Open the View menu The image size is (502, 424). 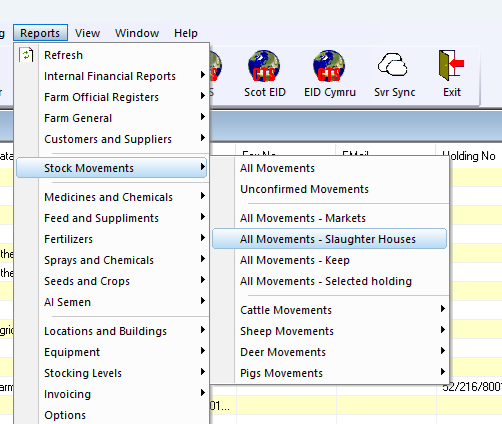point(87,33)
